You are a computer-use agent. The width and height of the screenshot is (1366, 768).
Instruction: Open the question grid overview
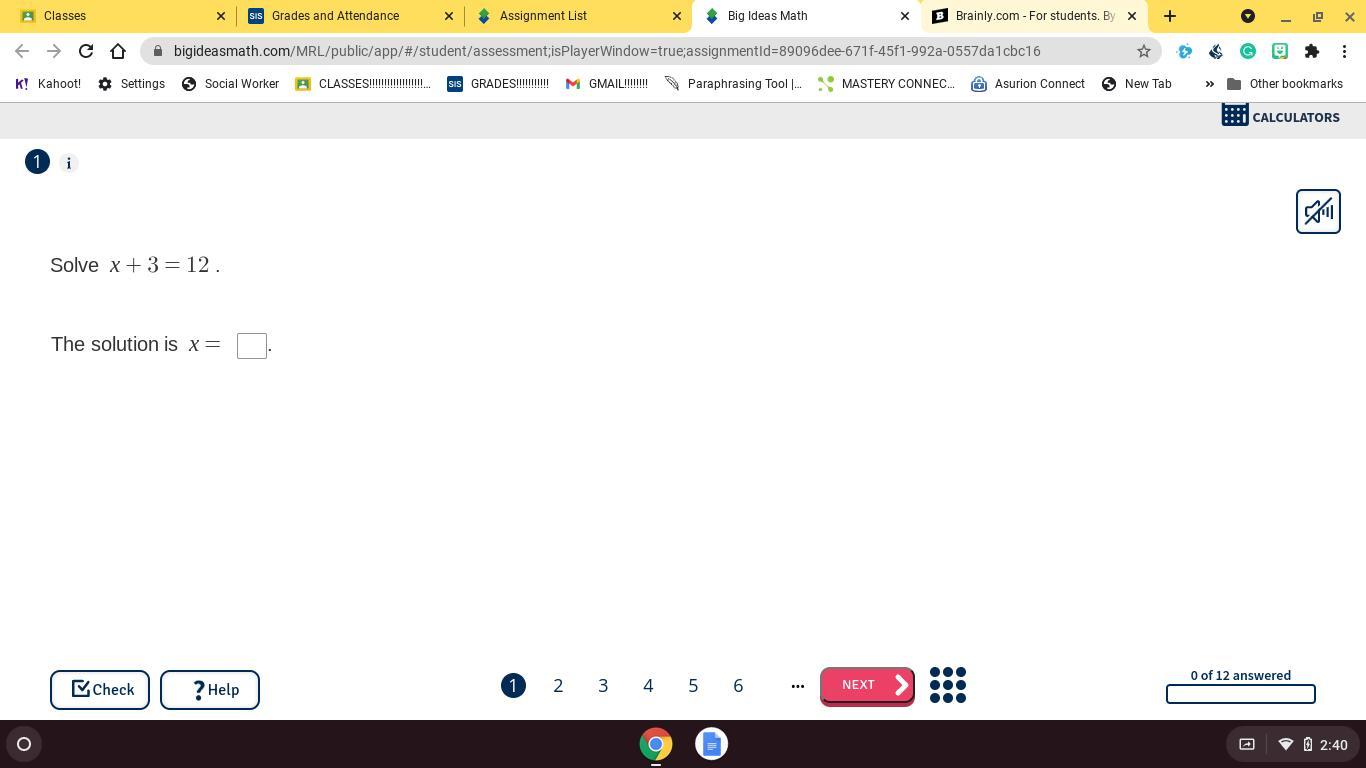click(x=948, y=685)
